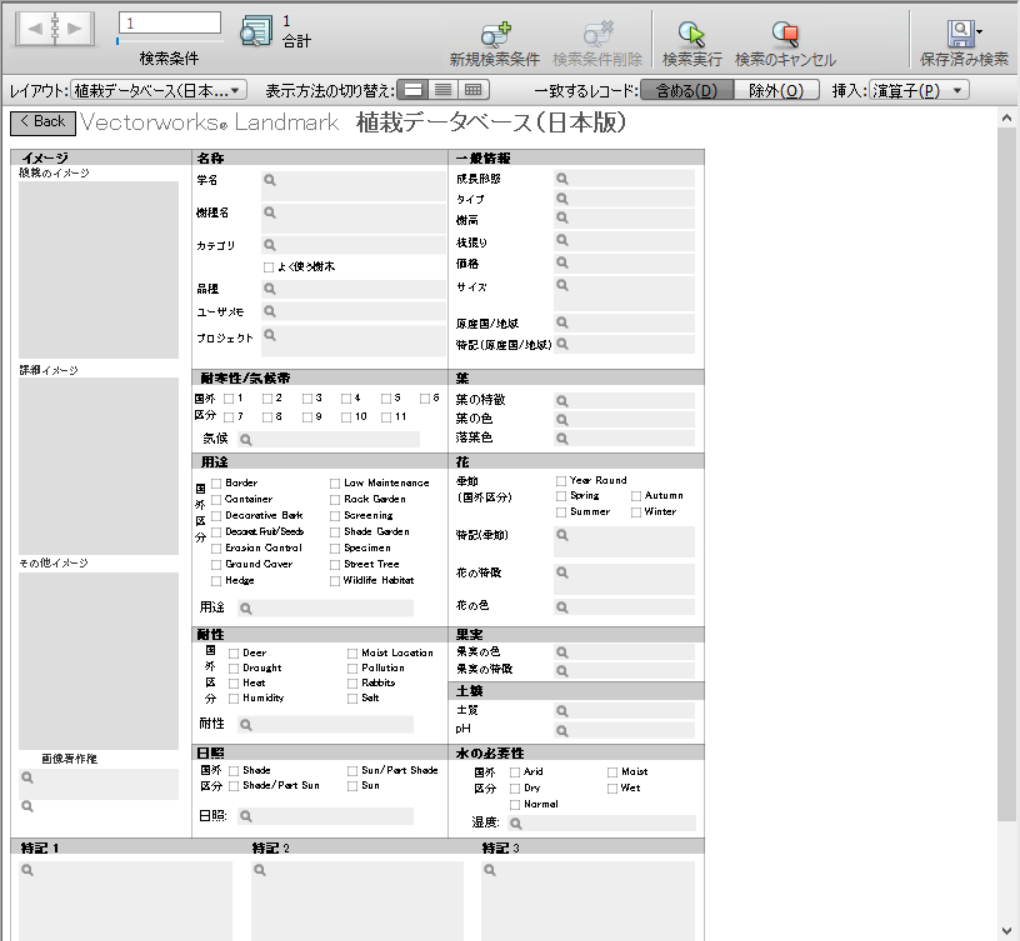Enable the よく使う樹木 checkbox
Viewport: 1020px width, 941px height.
coord(268,267)
